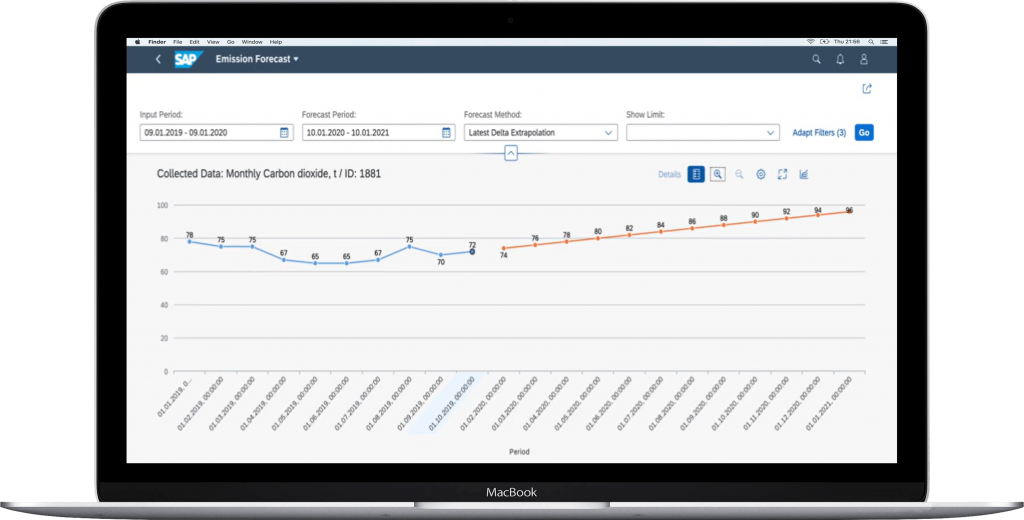The width and height of the screenshot is (1024, 520).
Task: Click the SAP logo
Action: (x=187, y=59)
